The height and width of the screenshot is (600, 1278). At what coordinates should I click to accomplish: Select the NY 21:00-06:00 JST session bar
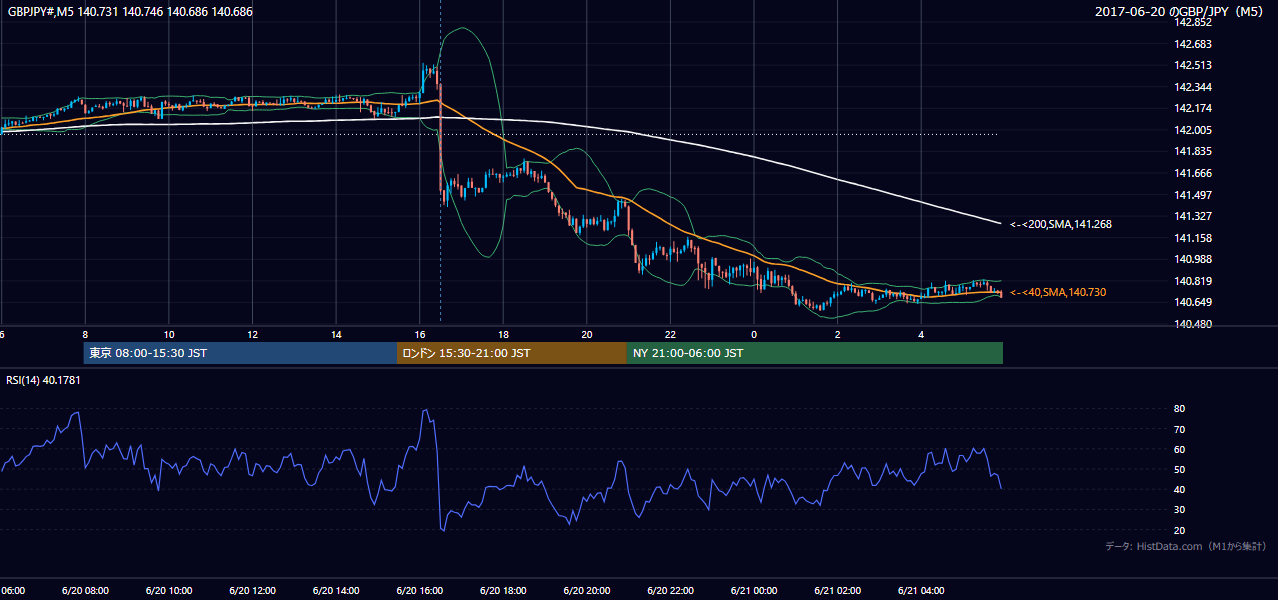click(x=815, y=353)
